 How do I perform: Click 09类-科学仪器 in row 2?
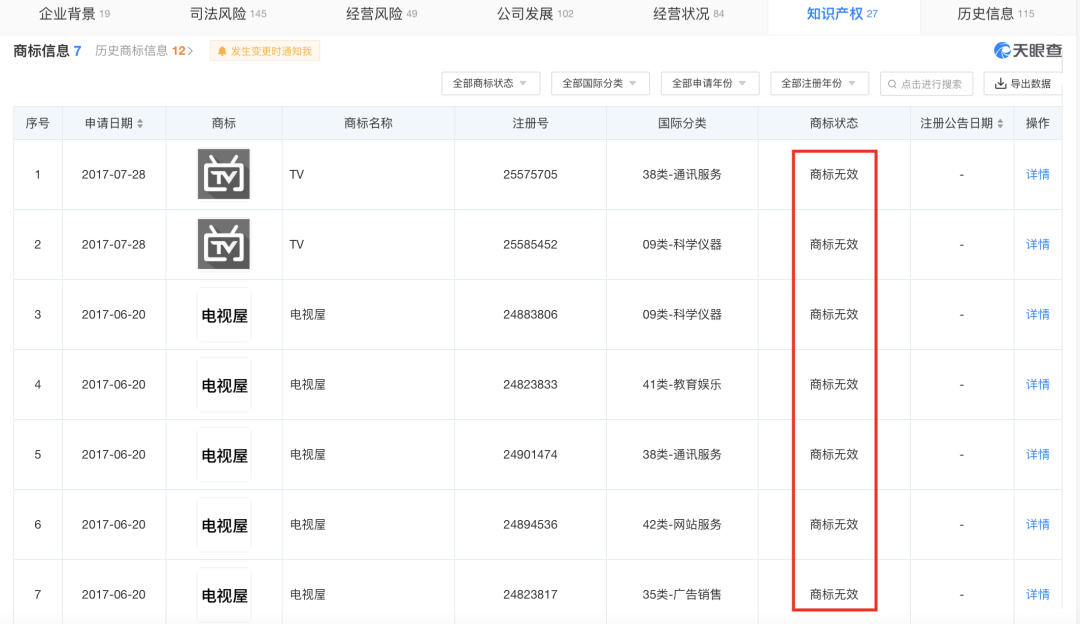(x=682, y=245)
